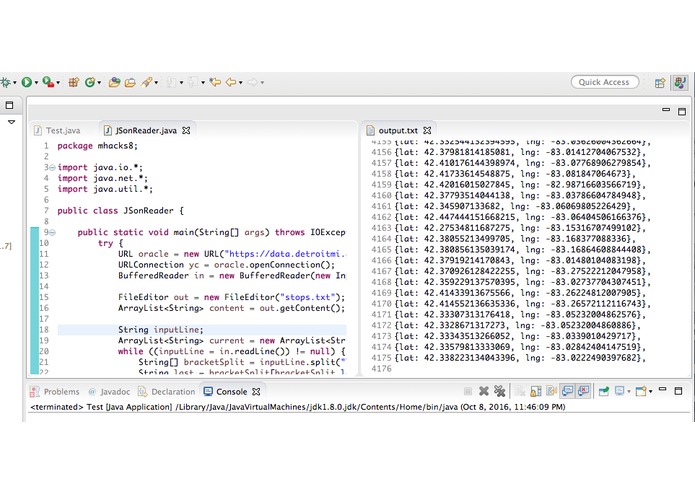Click the Open Console icon
This screenshot has width=695, height=494.
640,391
